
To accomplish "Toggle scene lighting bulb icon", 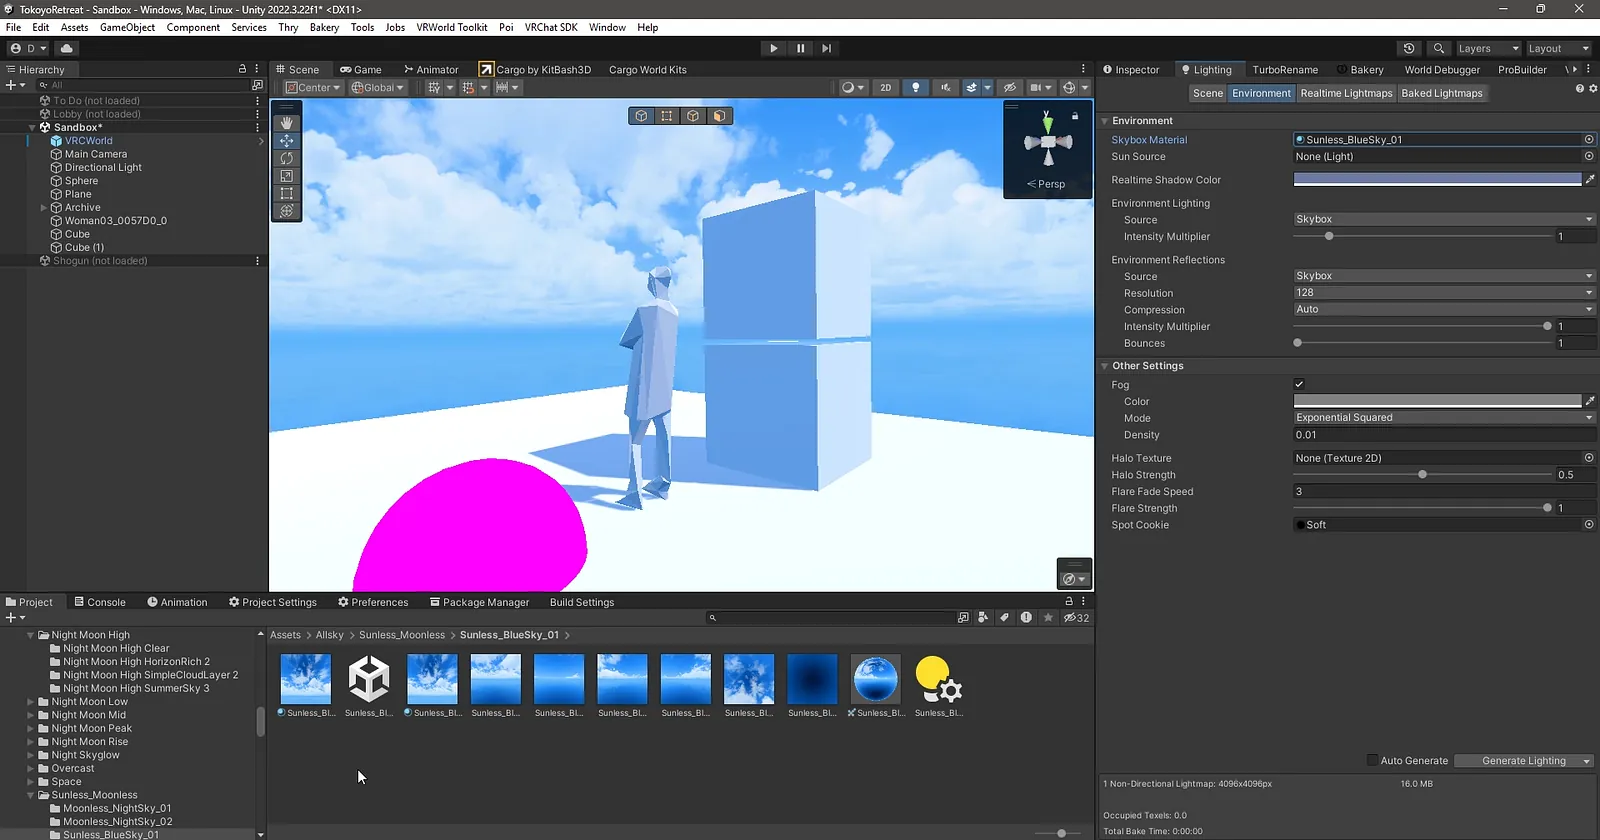I will 915,87.
